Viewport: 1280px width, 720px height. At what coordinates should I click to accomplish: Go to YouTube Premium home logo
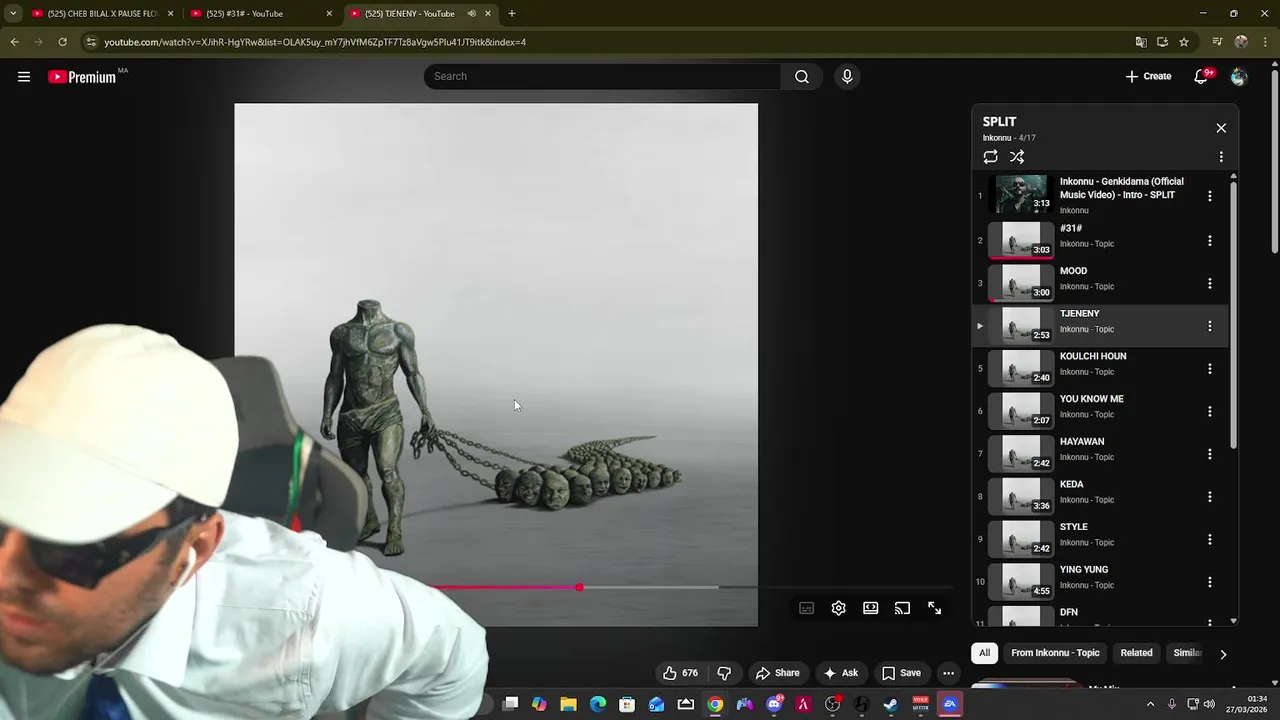[82, 77]
